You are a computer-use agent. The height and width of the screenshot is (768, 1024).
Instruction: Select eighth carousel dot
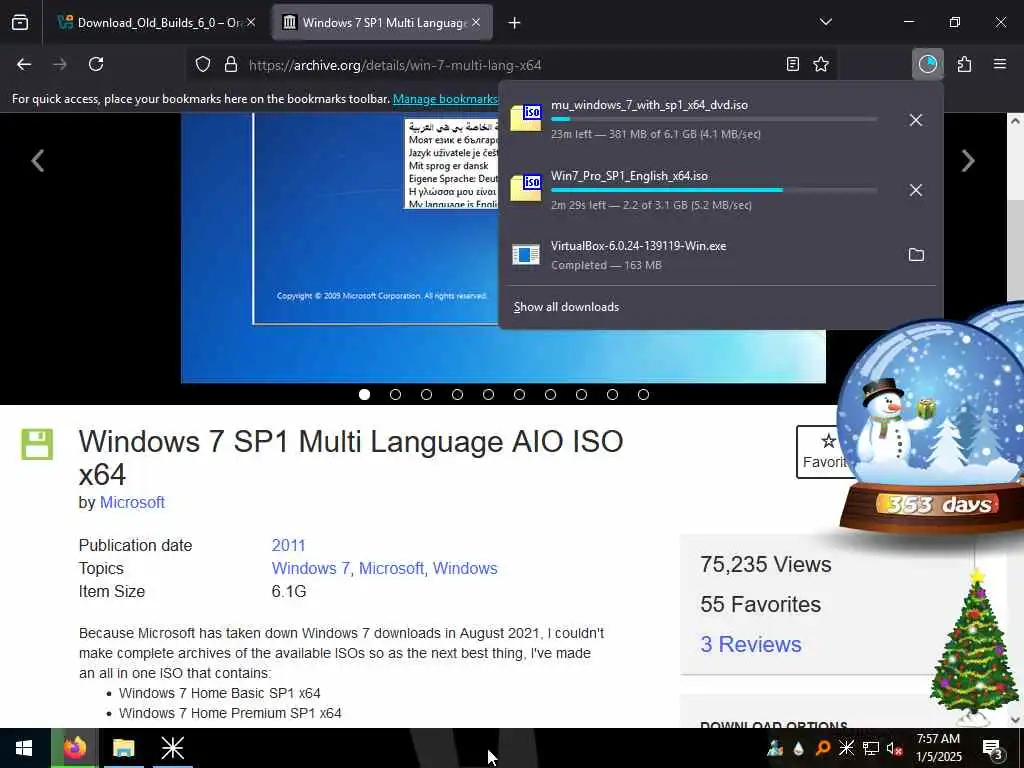pos(581,394)
